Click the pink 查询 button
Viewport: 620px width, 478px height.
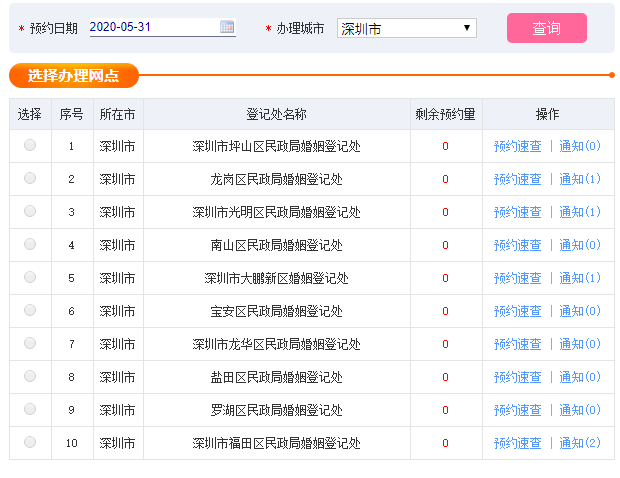546,28
